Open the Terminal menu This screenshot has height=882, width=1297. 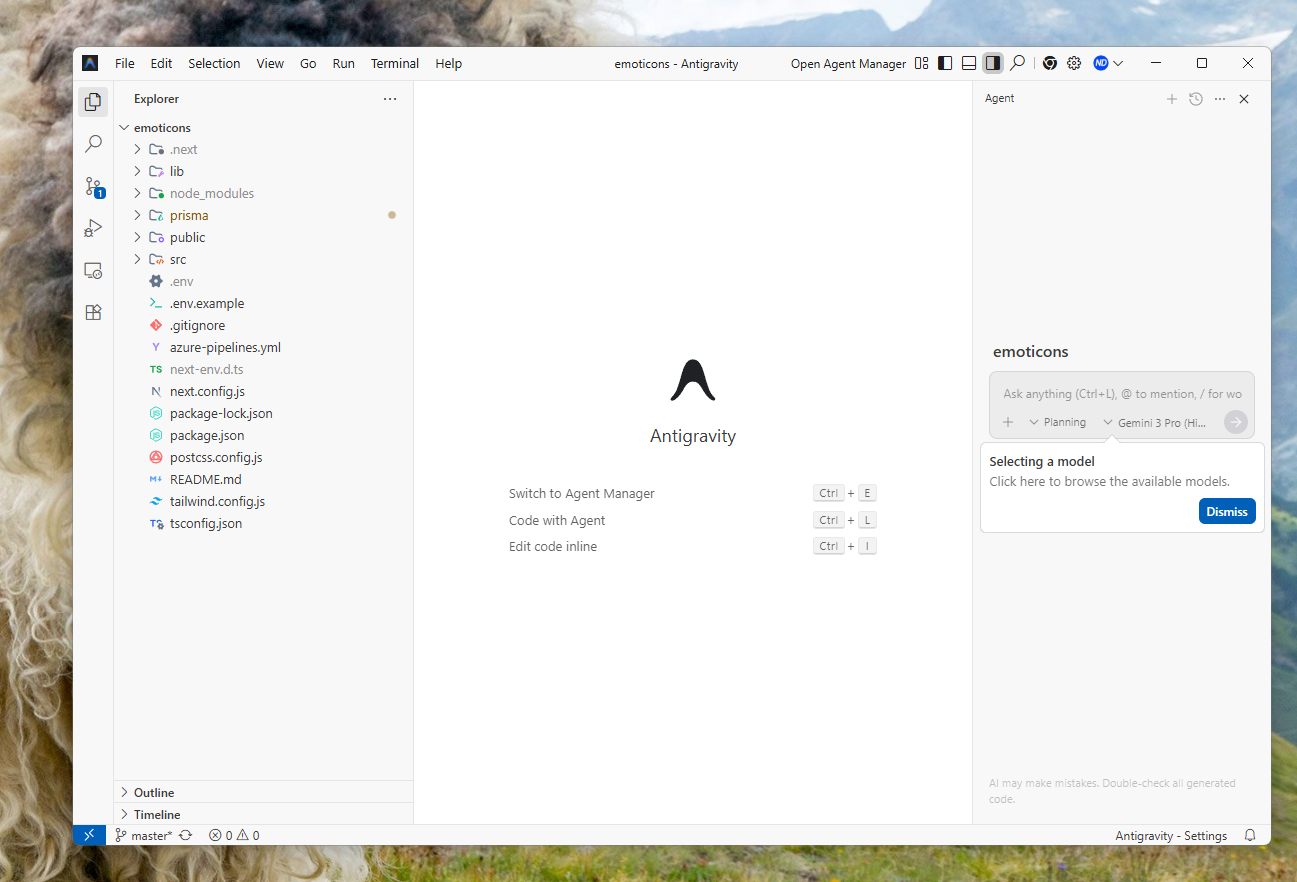click(395, 63)
